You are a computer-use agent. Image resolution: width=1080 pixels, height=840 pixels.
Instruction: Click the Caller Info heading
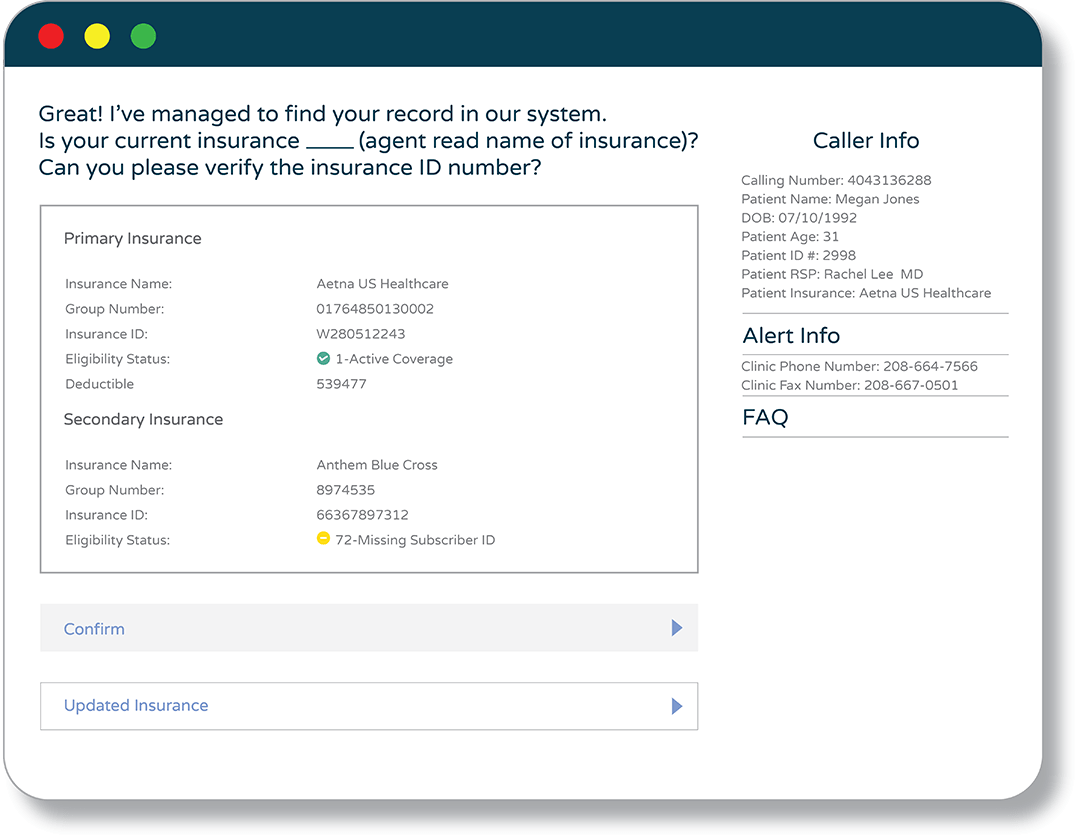pos(865,141)
